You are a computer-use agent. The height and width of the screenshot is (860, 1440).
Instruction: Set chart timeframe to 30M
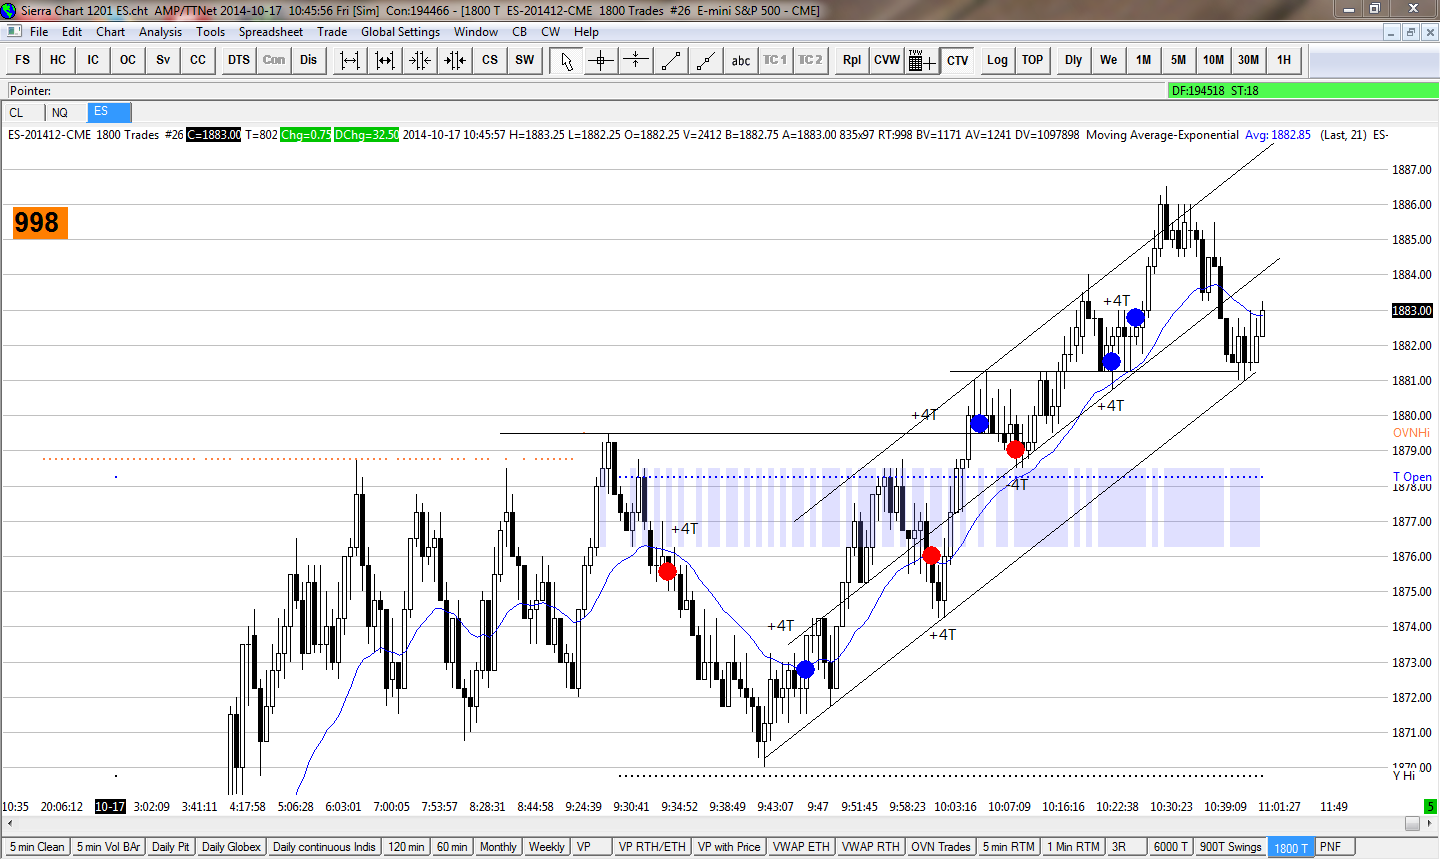1249,60
